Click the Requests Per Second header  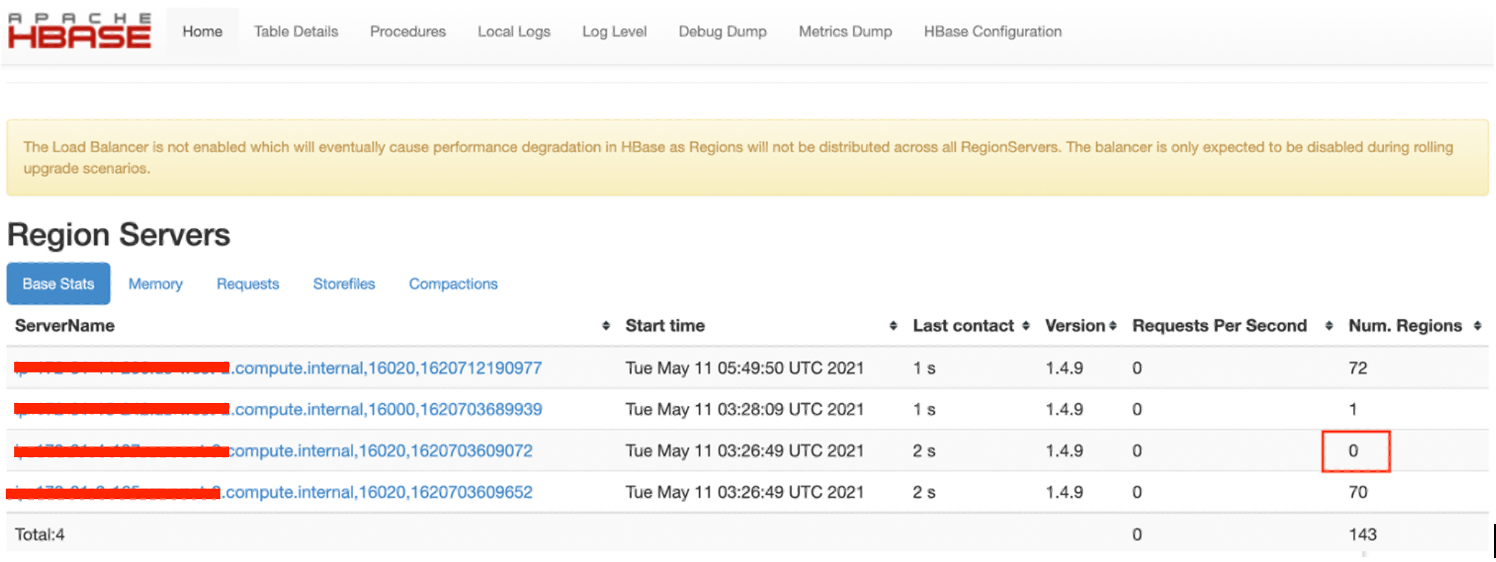1219,326
